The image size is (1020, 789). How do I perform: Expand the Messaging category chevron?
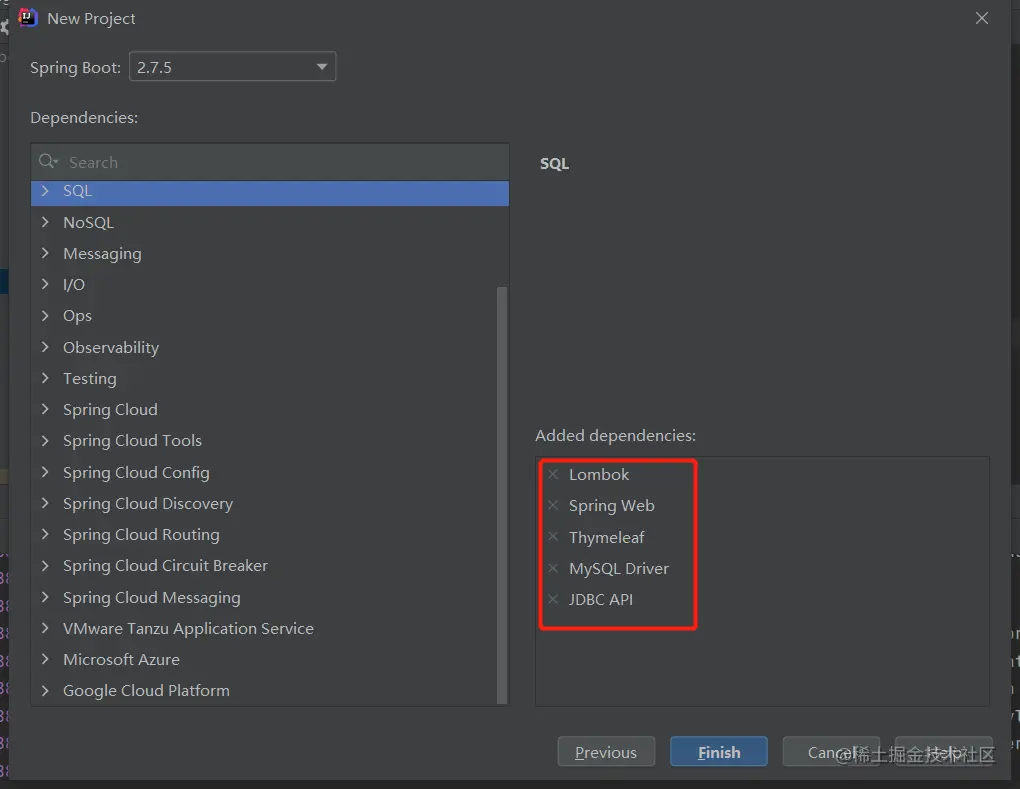click(45, 253)
